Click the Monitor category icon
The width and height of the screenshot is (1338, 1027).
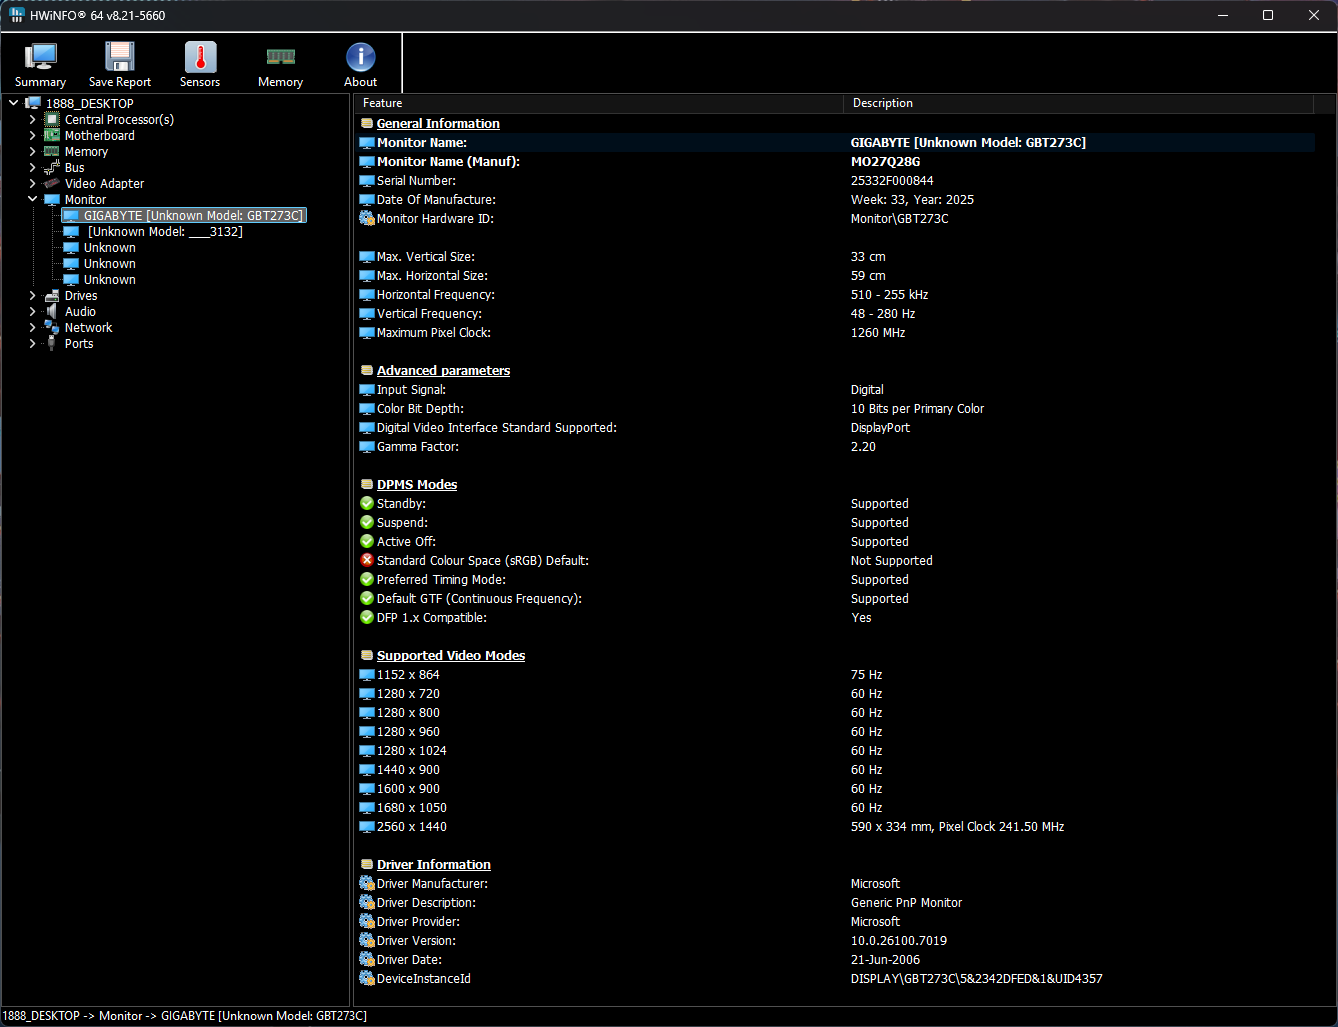tap(52, 199)
